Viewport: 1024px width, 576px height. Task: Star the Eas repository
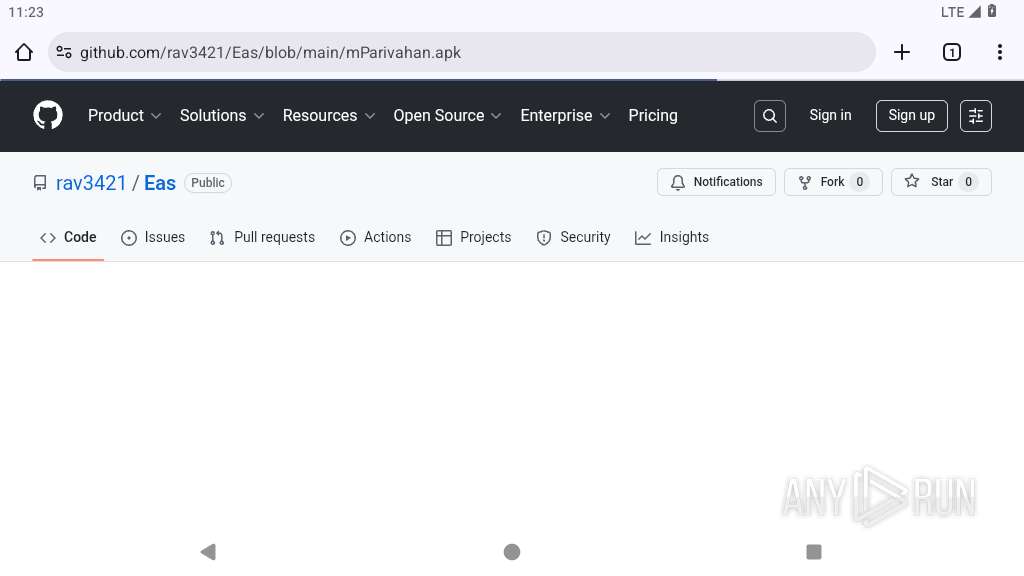tap(941, 182)
